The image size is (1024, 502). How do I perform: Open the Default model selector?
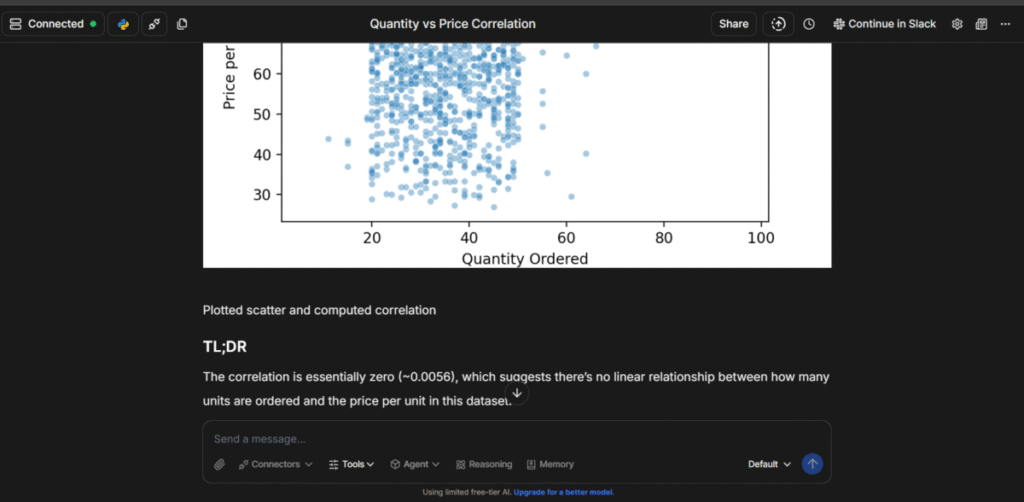[769, 464]
